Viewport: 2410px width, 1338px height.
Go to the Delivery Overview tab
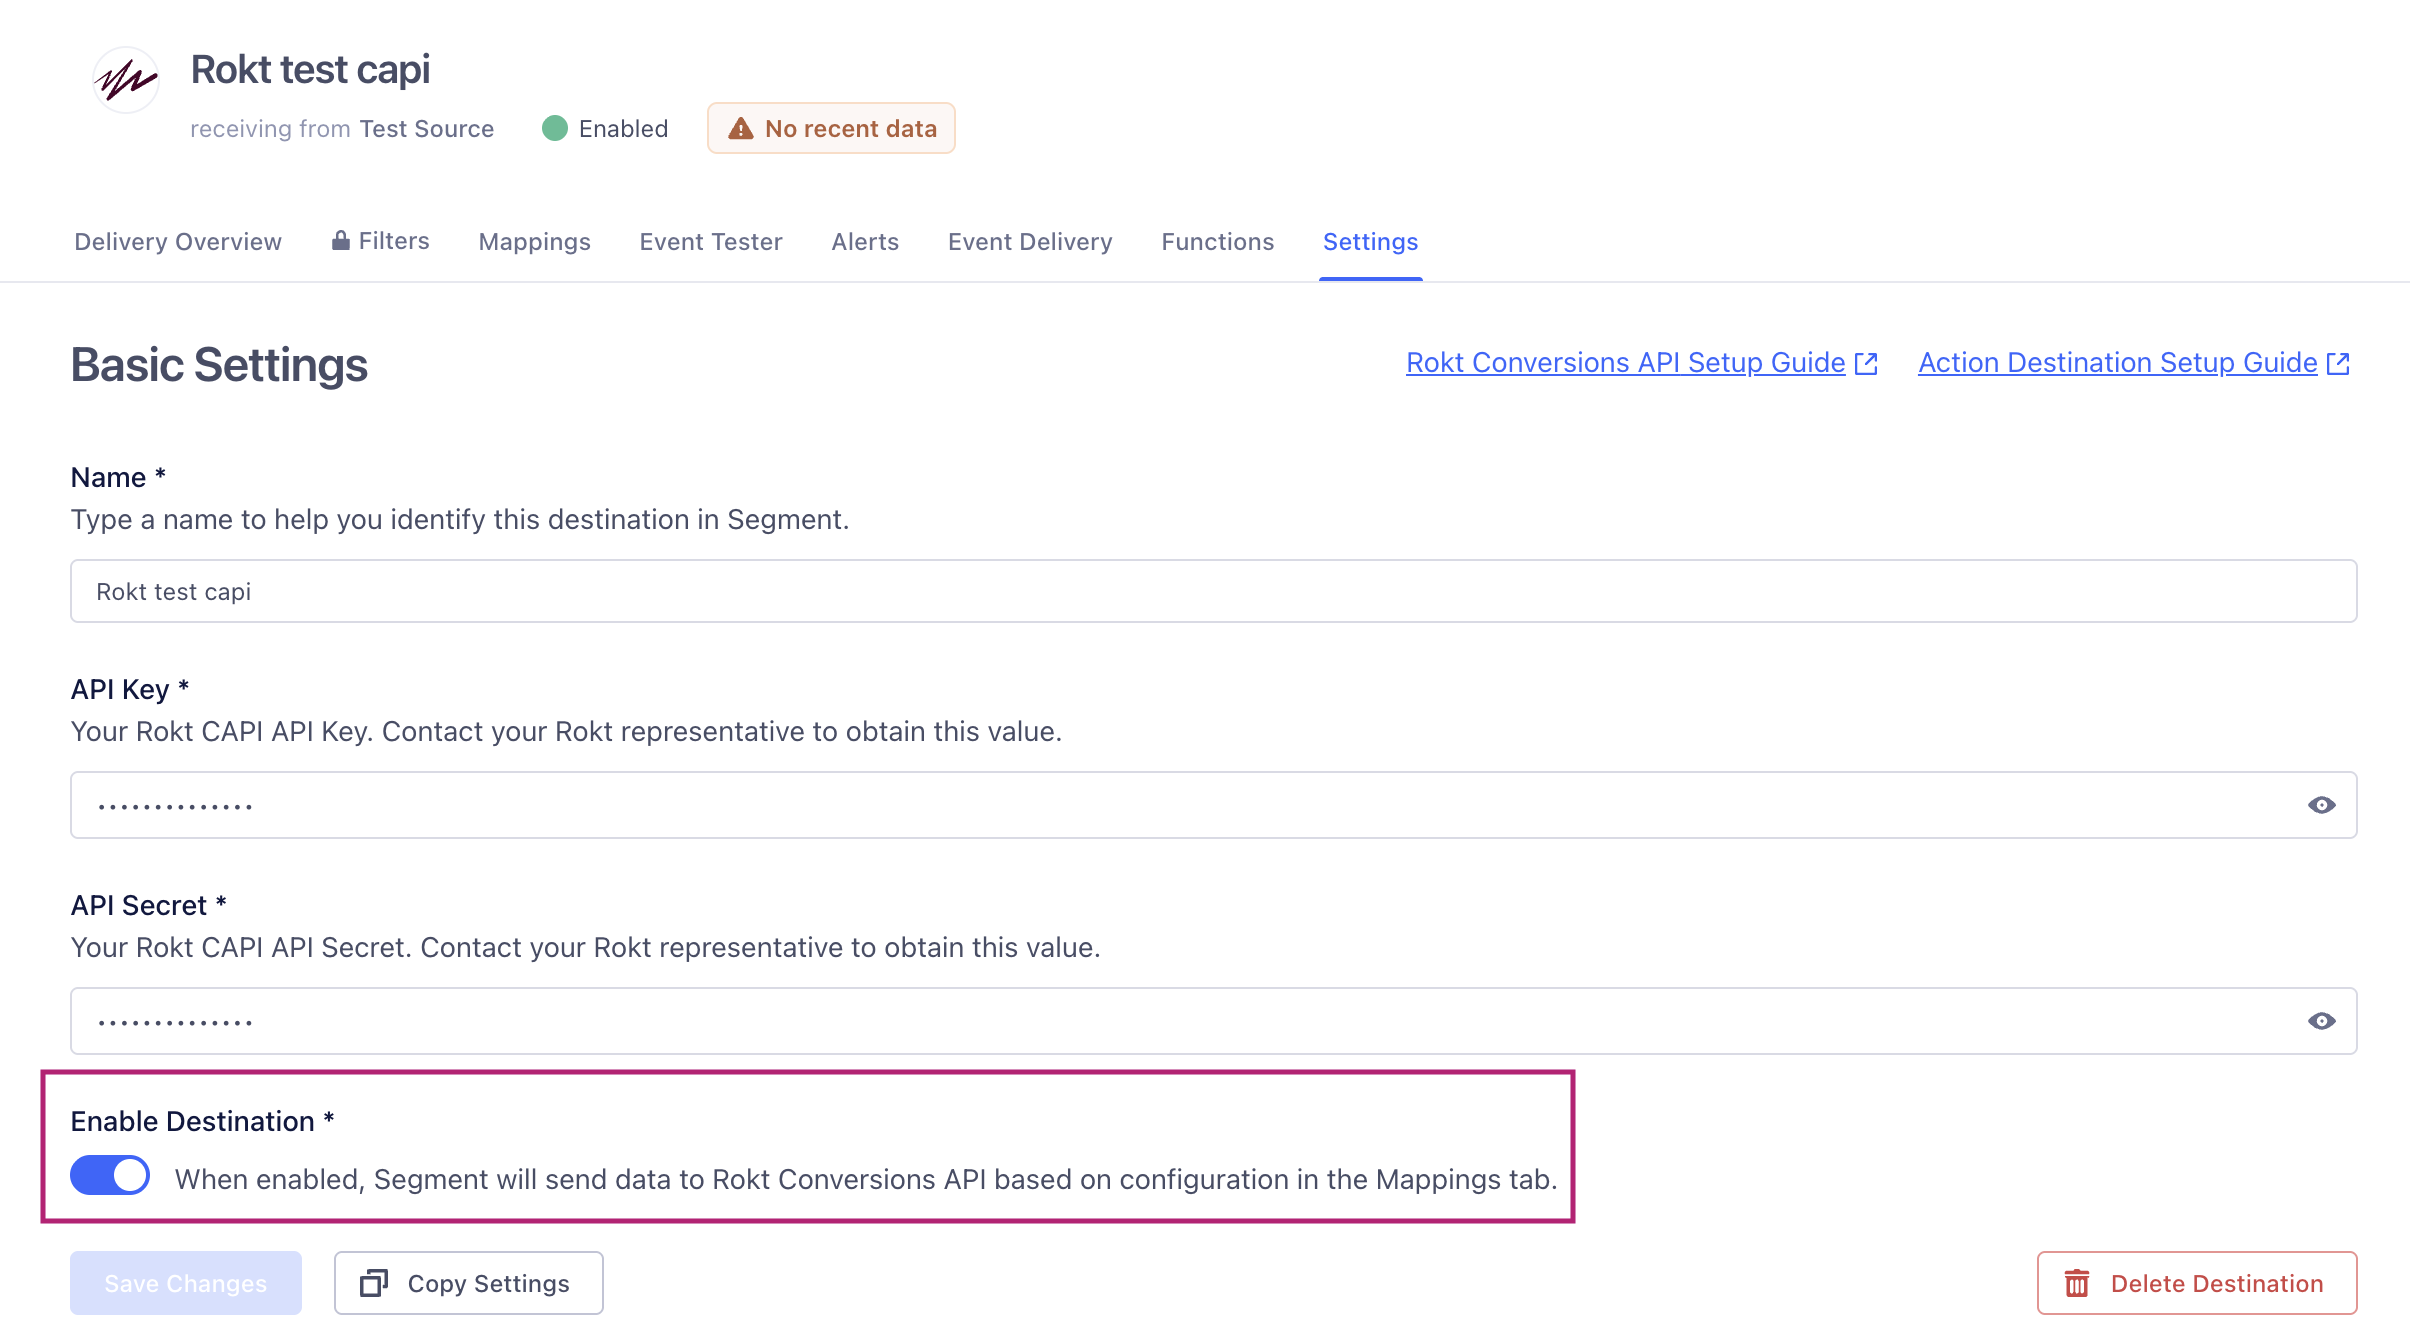click(178, 242)
